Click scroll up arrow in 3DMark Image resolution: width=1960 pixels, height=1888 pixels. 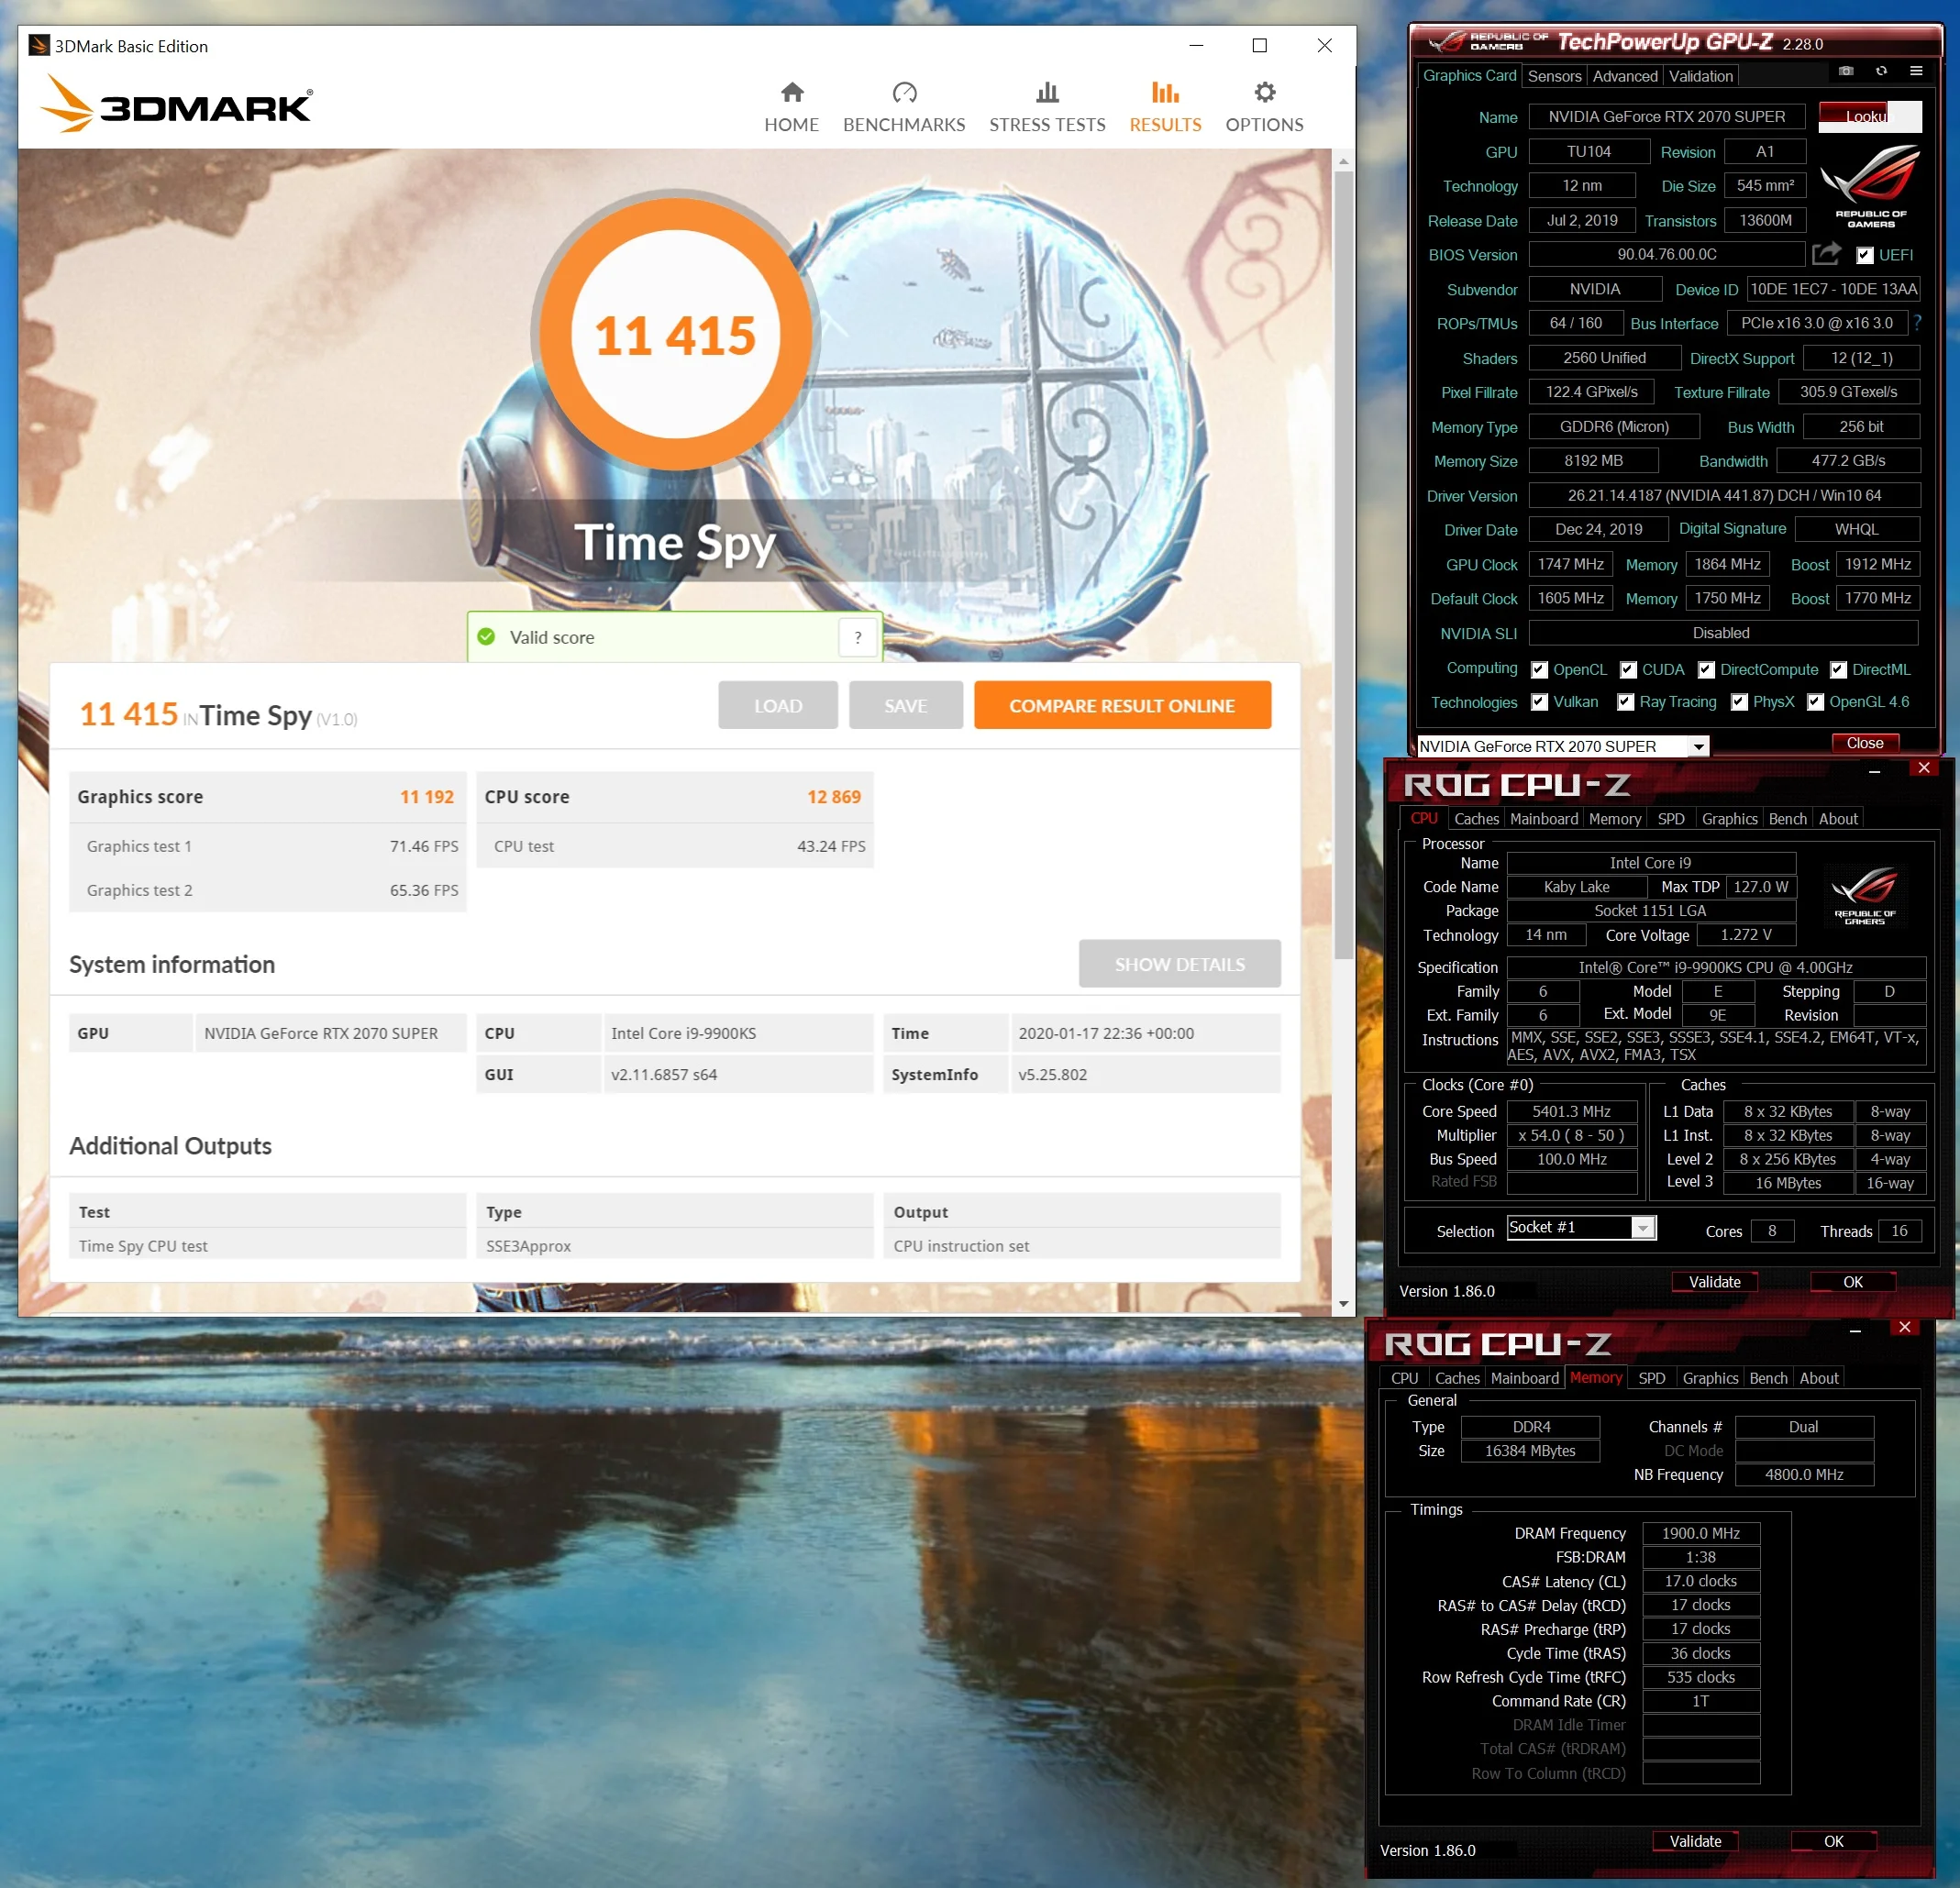click(1343, 161)
